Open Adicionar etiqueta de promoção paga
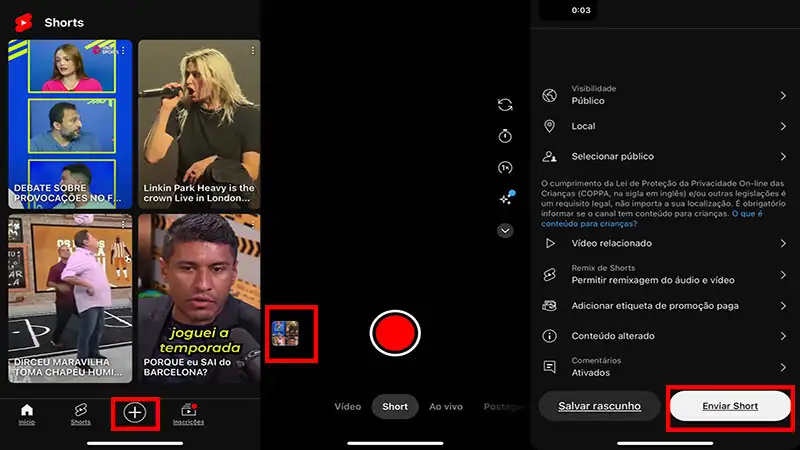This screenshot has width=800, height=450. tap(665, 306)
